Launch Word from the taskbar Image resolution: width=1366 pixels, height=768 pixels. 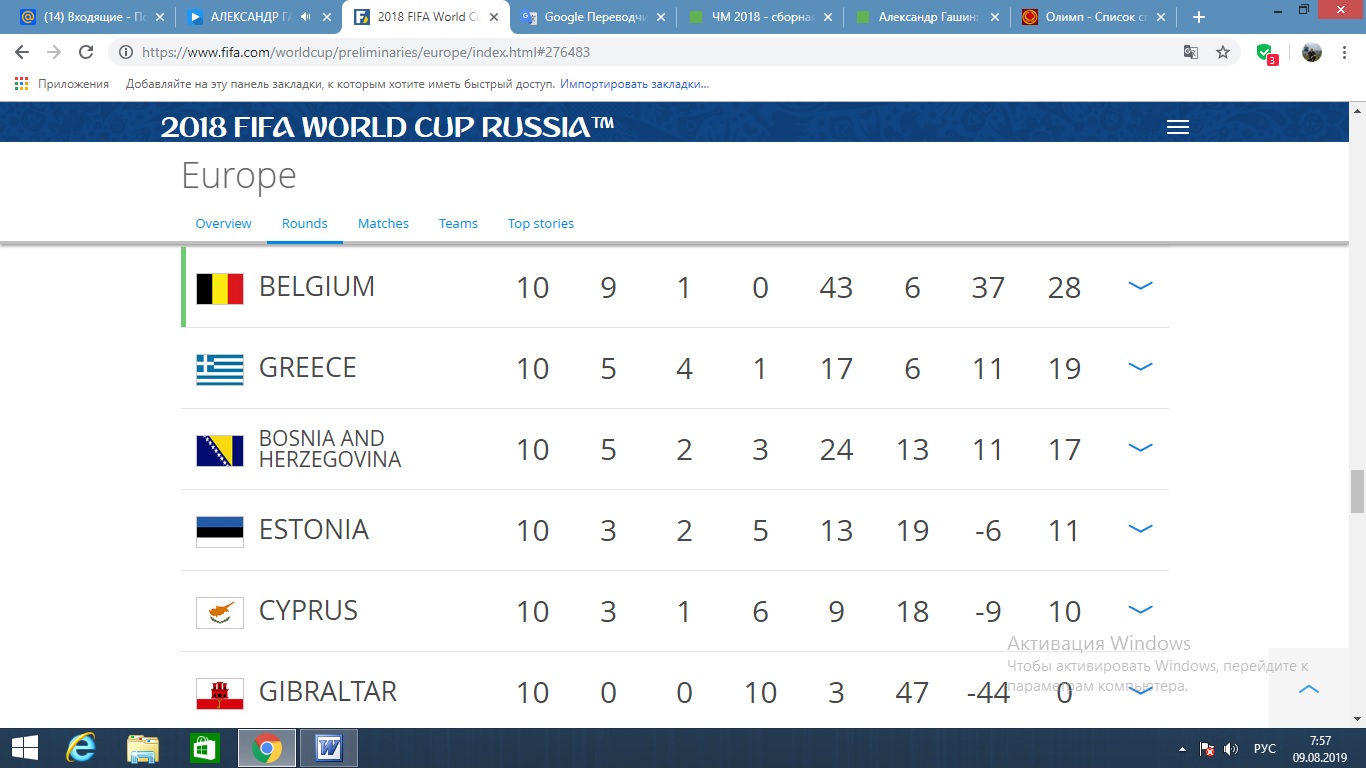[x=328, y=748]
